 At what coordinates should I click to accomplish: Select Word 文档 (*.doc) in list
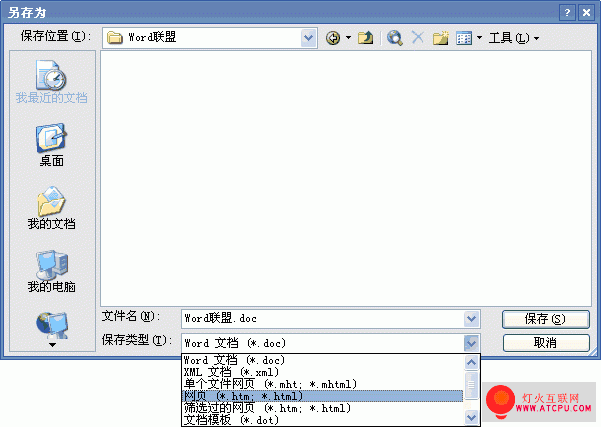[323, 360]
